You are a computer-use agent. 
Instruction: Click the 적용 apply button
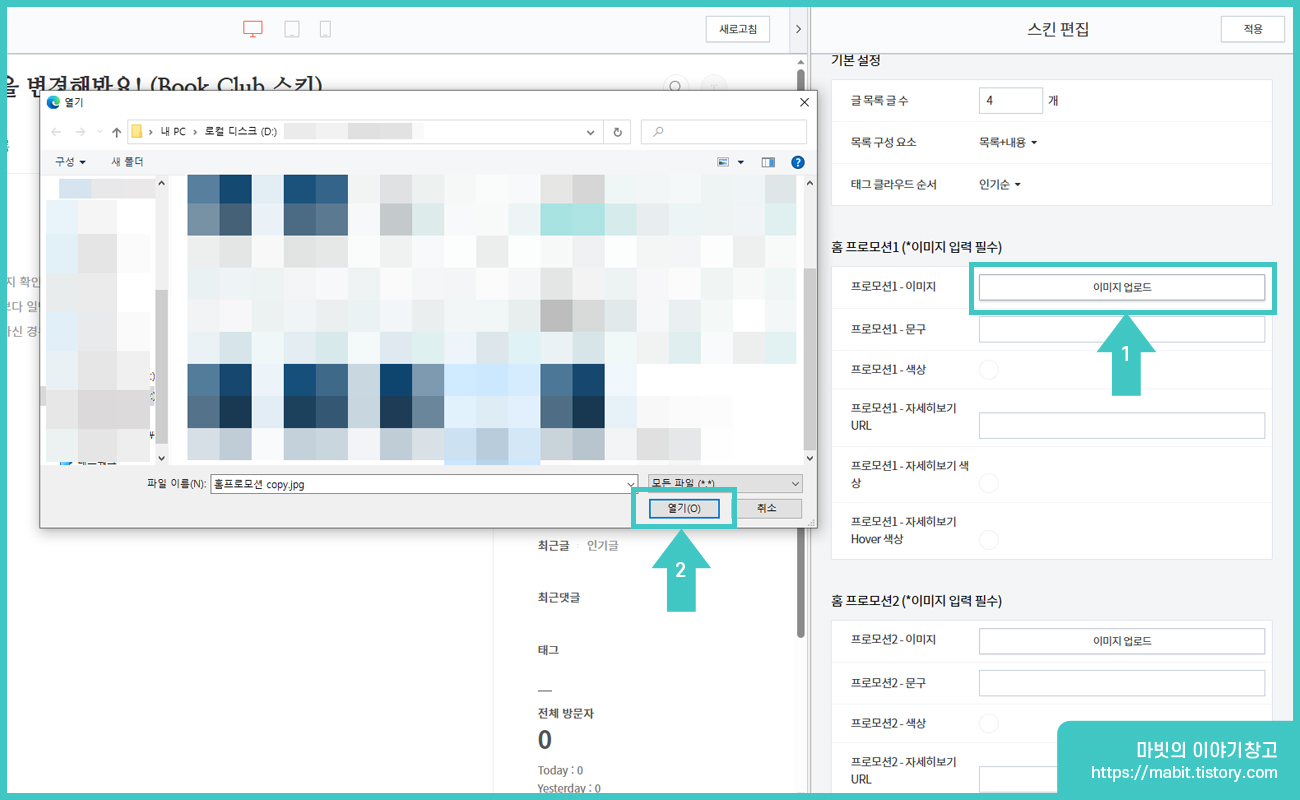coord(1253,29)
